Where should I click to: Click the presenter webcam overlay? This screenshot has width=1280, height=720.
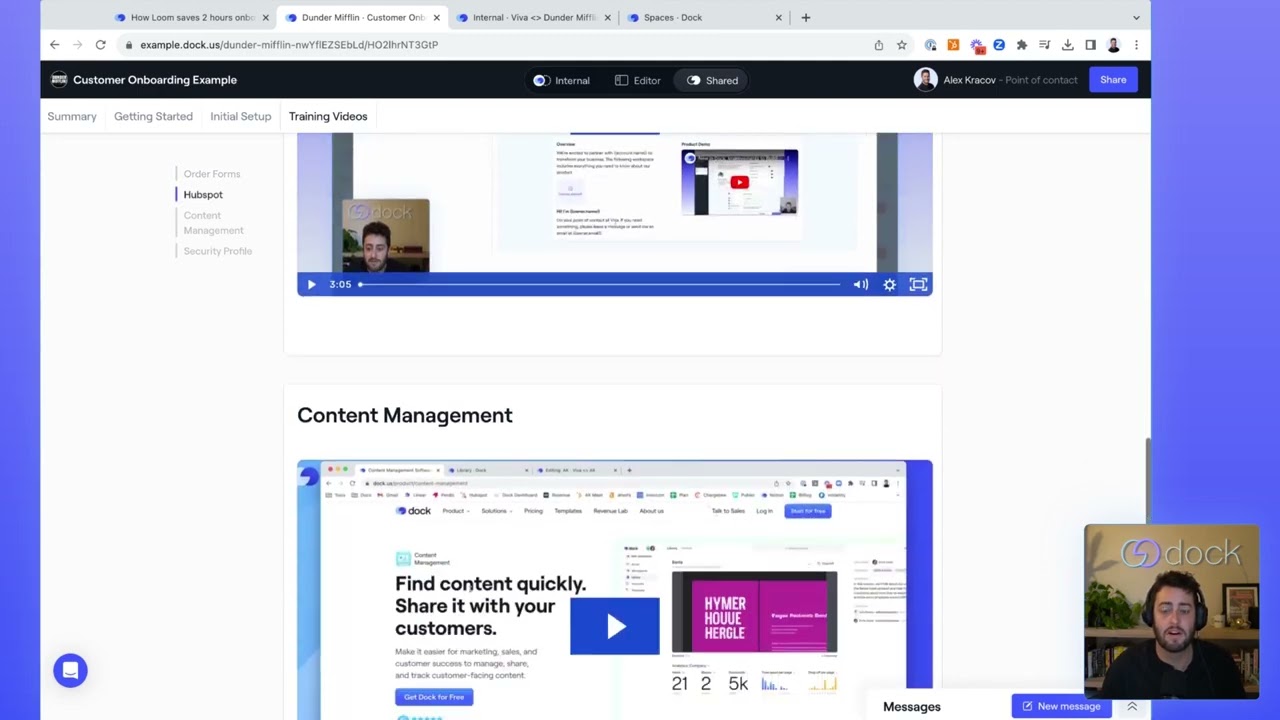pyautogui.click(x=1171, y=611)
